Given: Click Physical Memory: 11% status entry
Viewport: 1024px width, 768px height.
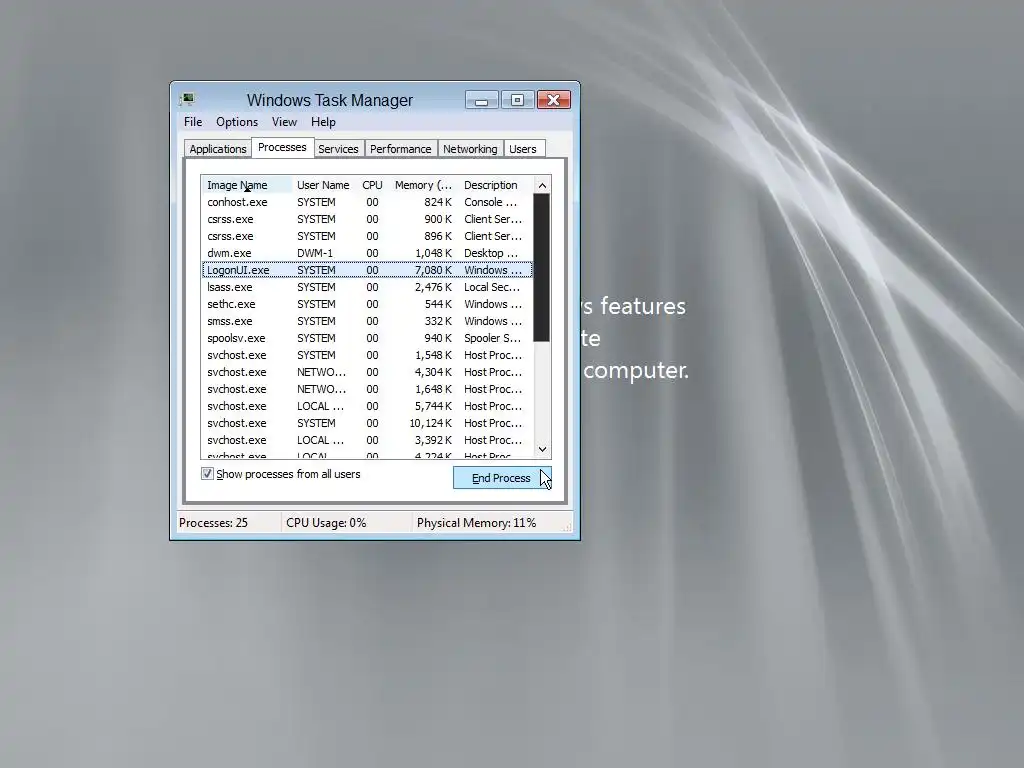Looking at the screenshot, I should click(x=476, y=523).
